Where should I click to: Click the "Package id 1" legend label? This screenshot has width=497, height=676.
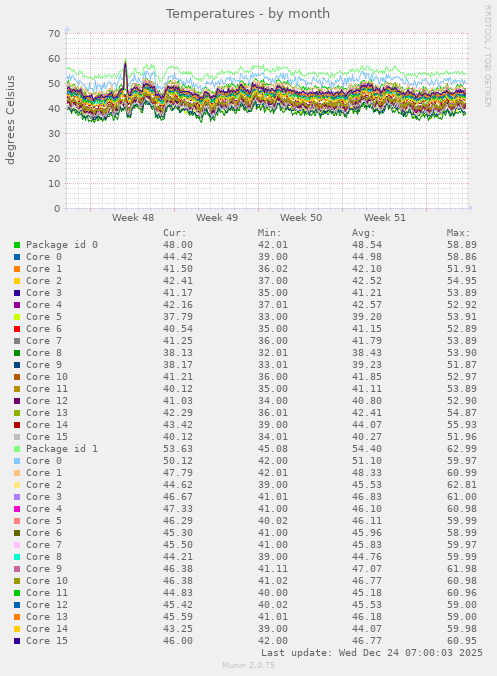pos(62,449)
